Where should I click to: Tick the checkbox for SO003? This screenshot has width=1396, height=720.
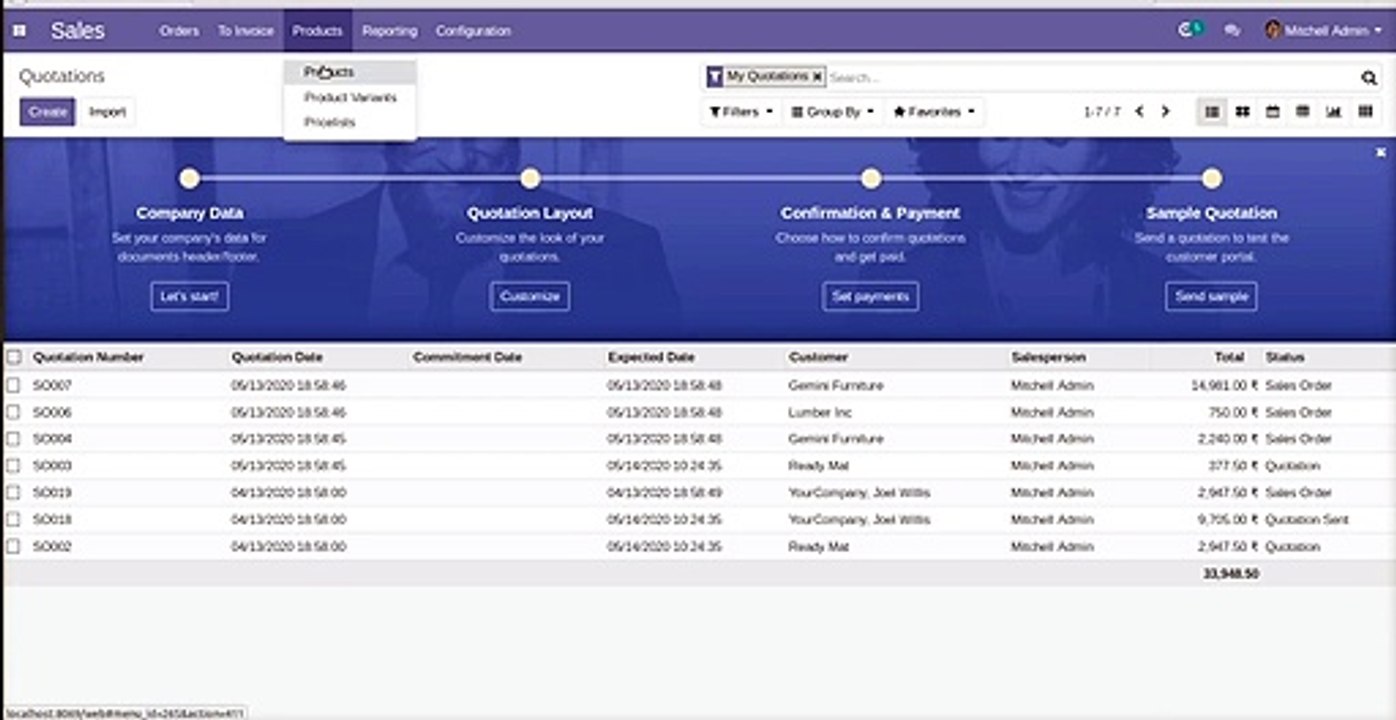[x=14, y=466]
